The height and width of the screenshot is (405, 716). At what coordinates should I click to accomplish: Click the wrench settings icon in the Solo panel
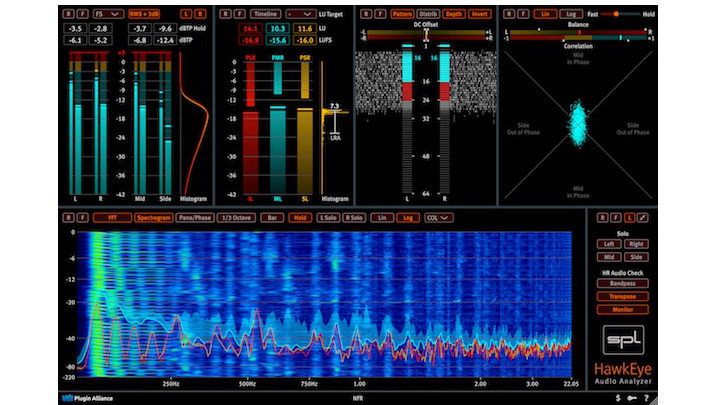(x=642, y=217)
